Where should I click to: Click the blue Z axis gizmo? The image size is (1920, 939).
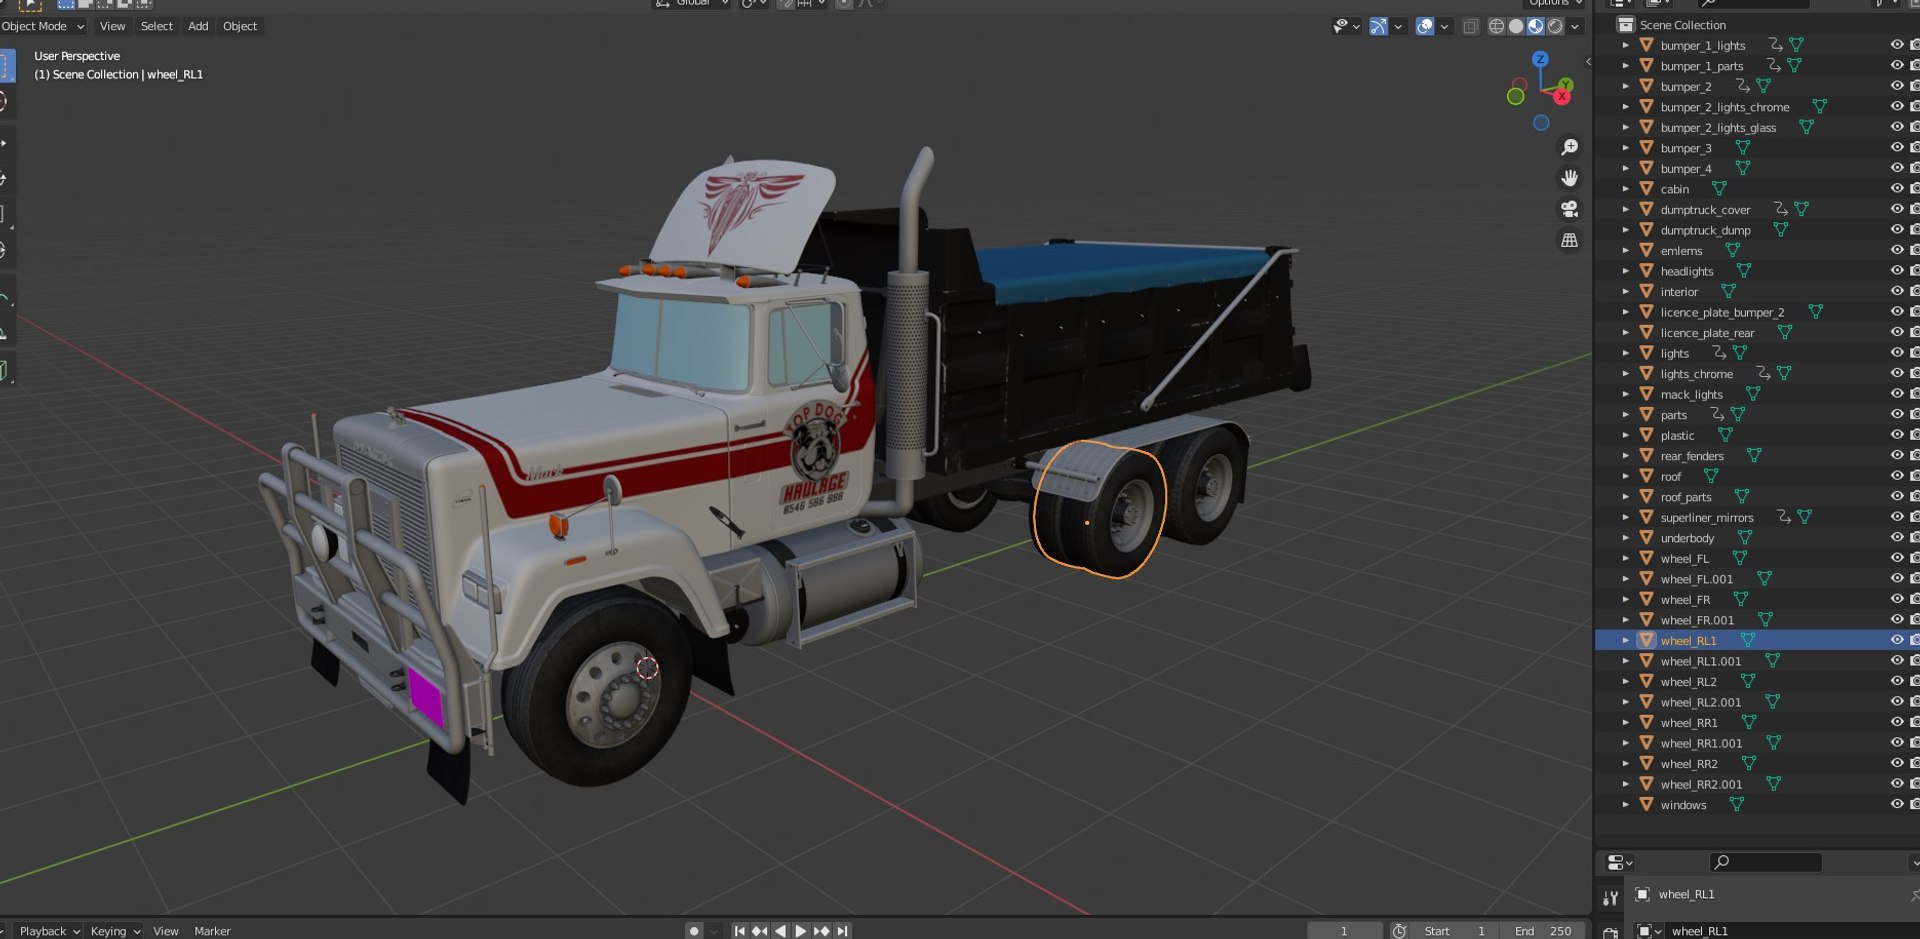tap(1540, 60)
